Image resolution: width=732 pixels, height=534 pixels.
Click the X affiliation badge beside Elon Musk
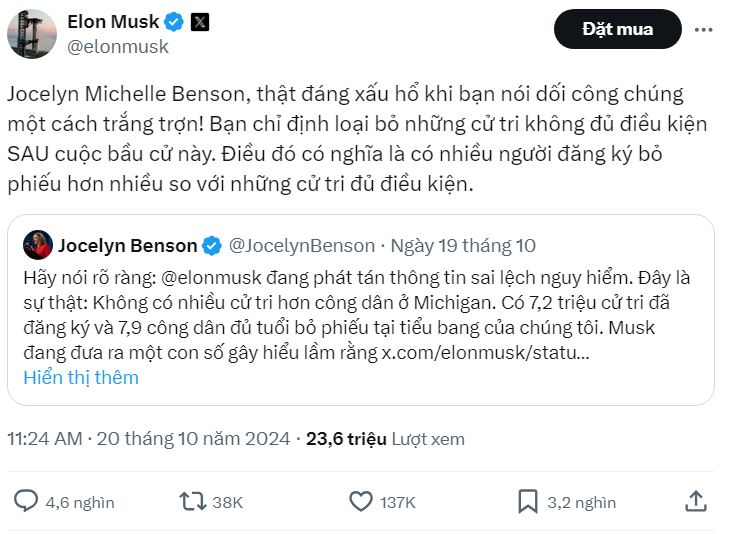point(200,21)
